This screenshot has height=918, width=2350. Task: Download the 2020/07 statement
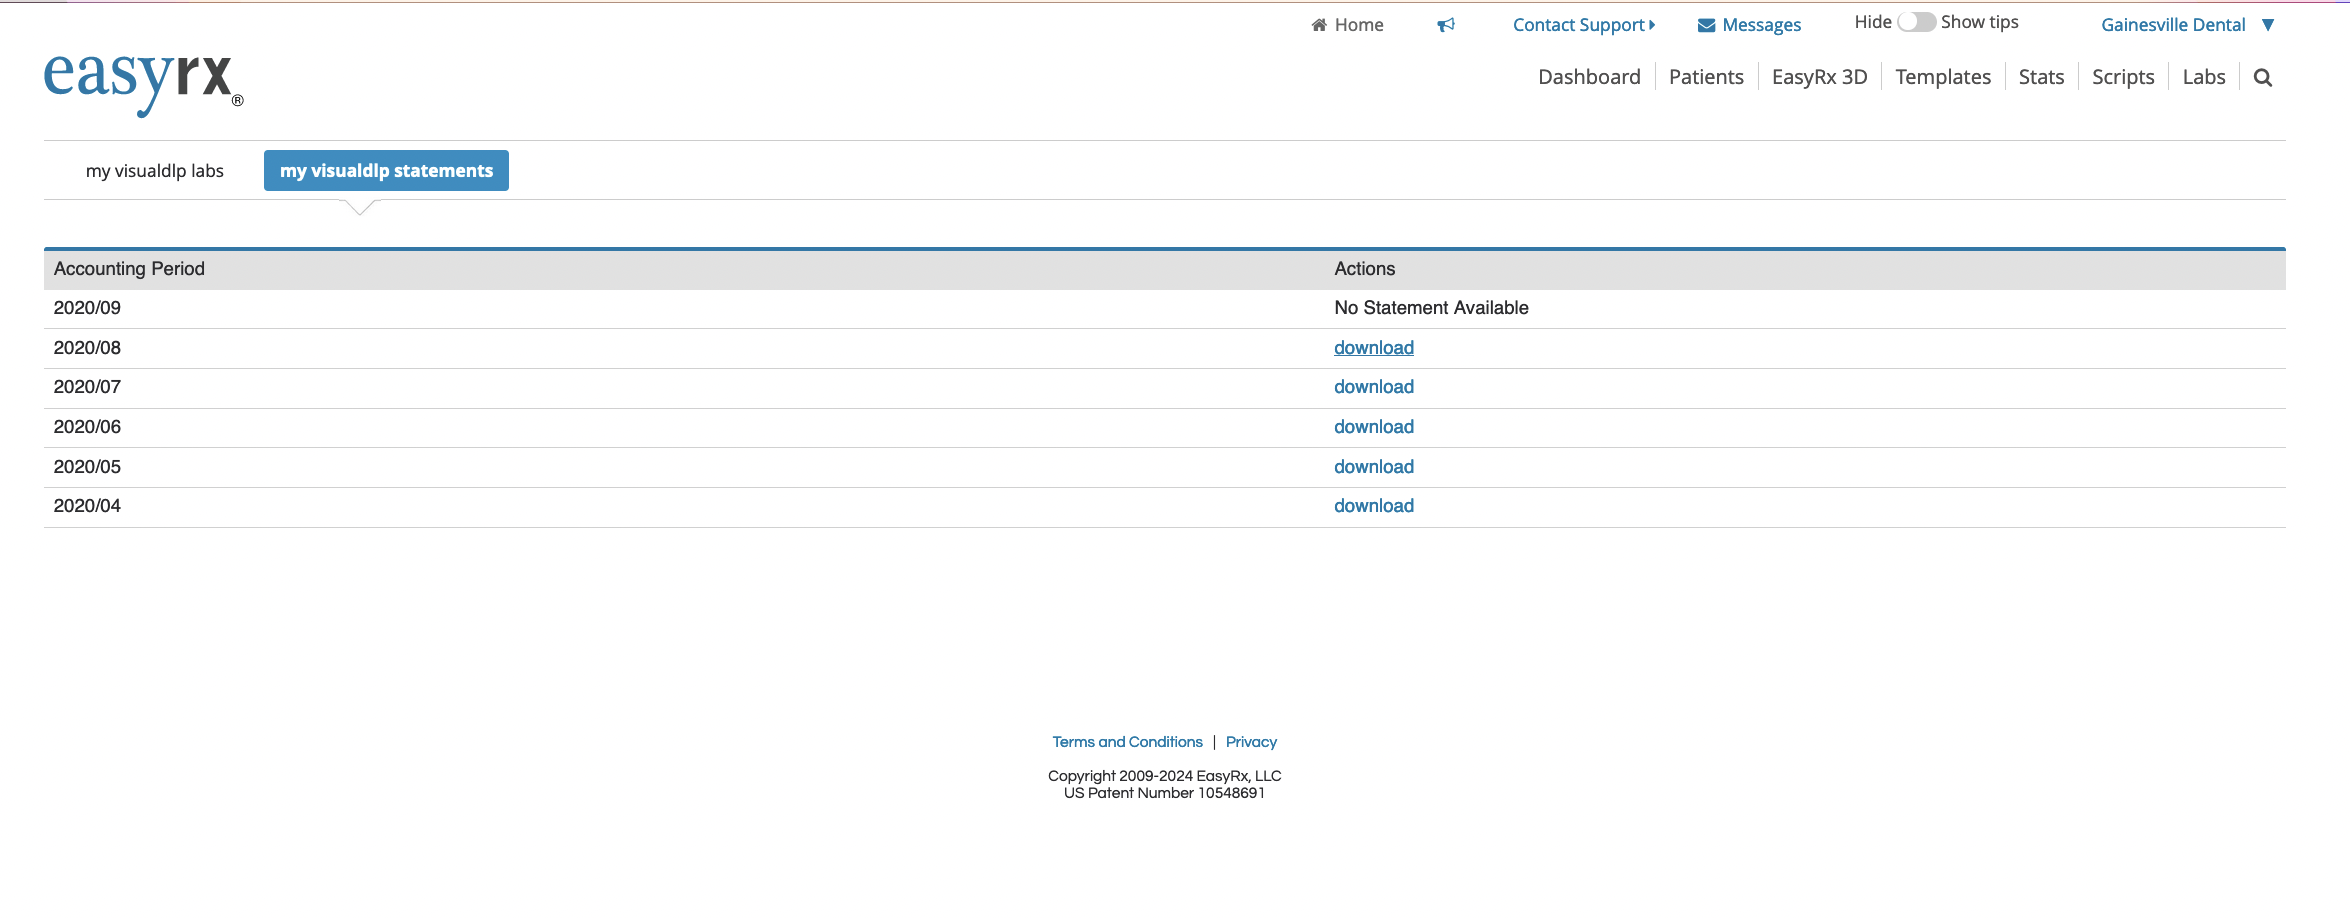coord(1373,387)
